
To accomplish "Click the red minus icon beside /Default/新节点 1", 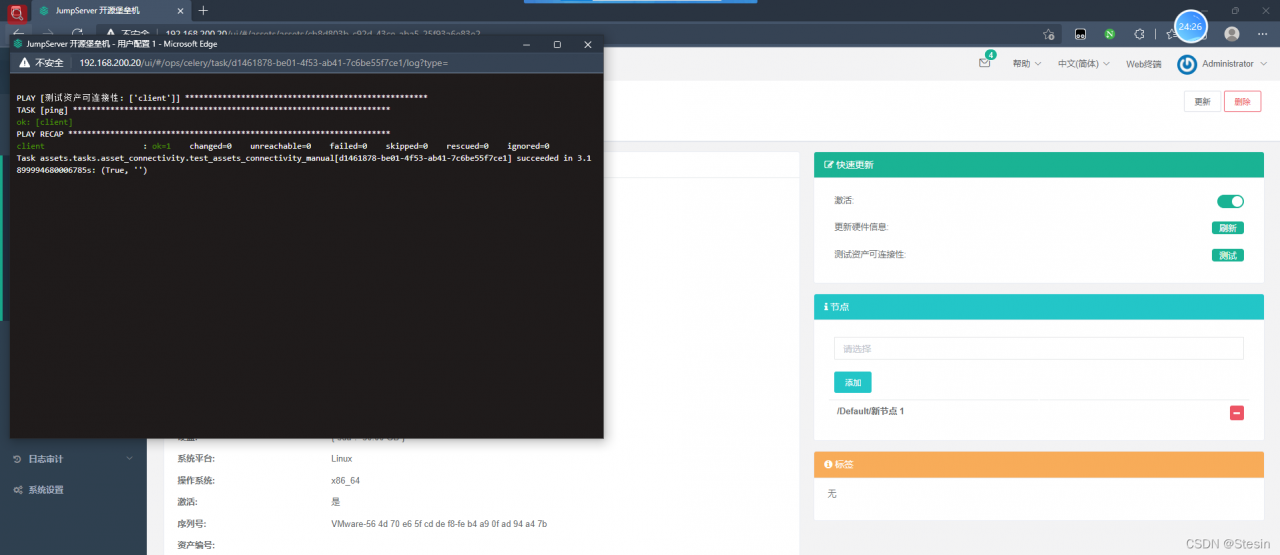I will pyautogui.click(x=1236, y=413).
